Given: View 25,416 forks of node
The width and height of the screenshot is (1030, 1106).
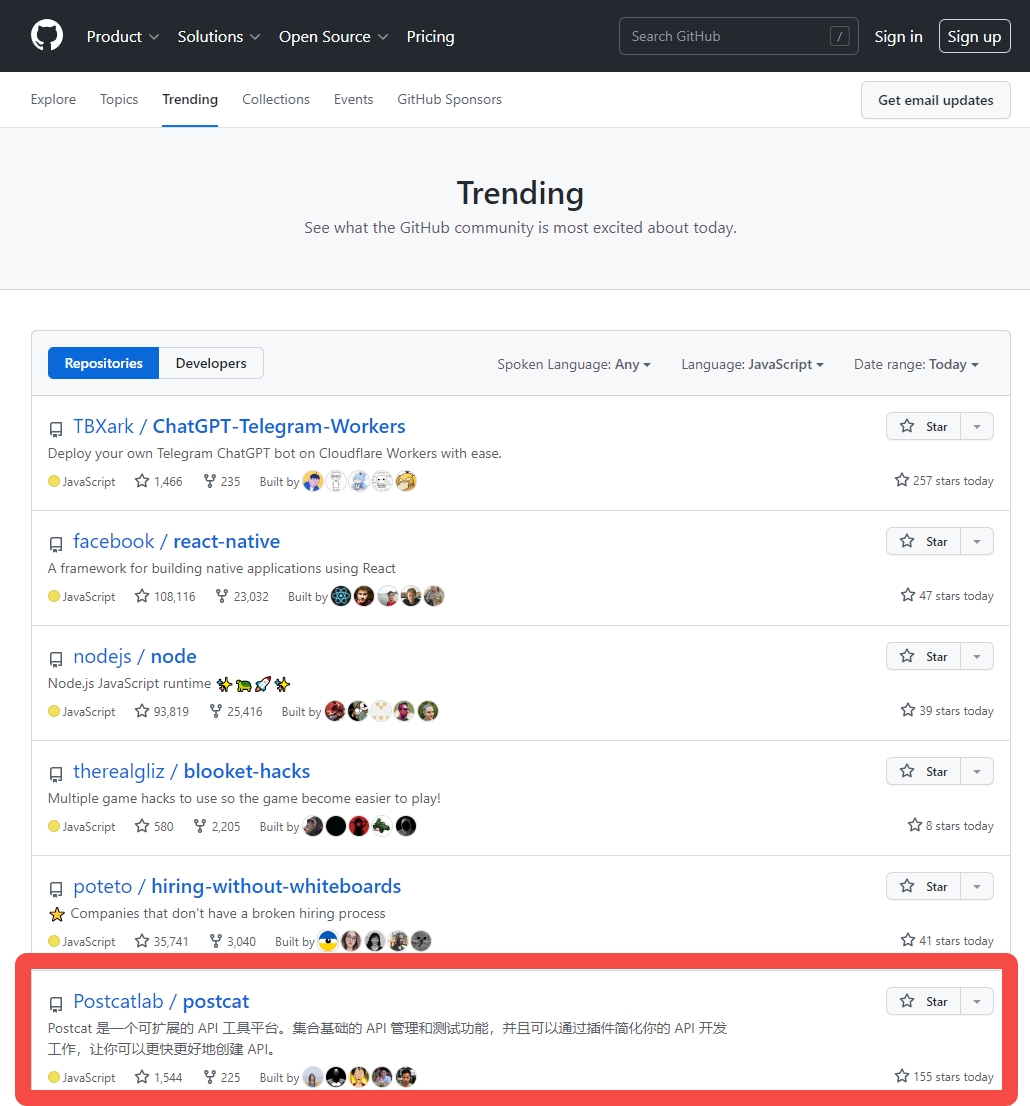Looking at the screenshot, I should 236,712.
